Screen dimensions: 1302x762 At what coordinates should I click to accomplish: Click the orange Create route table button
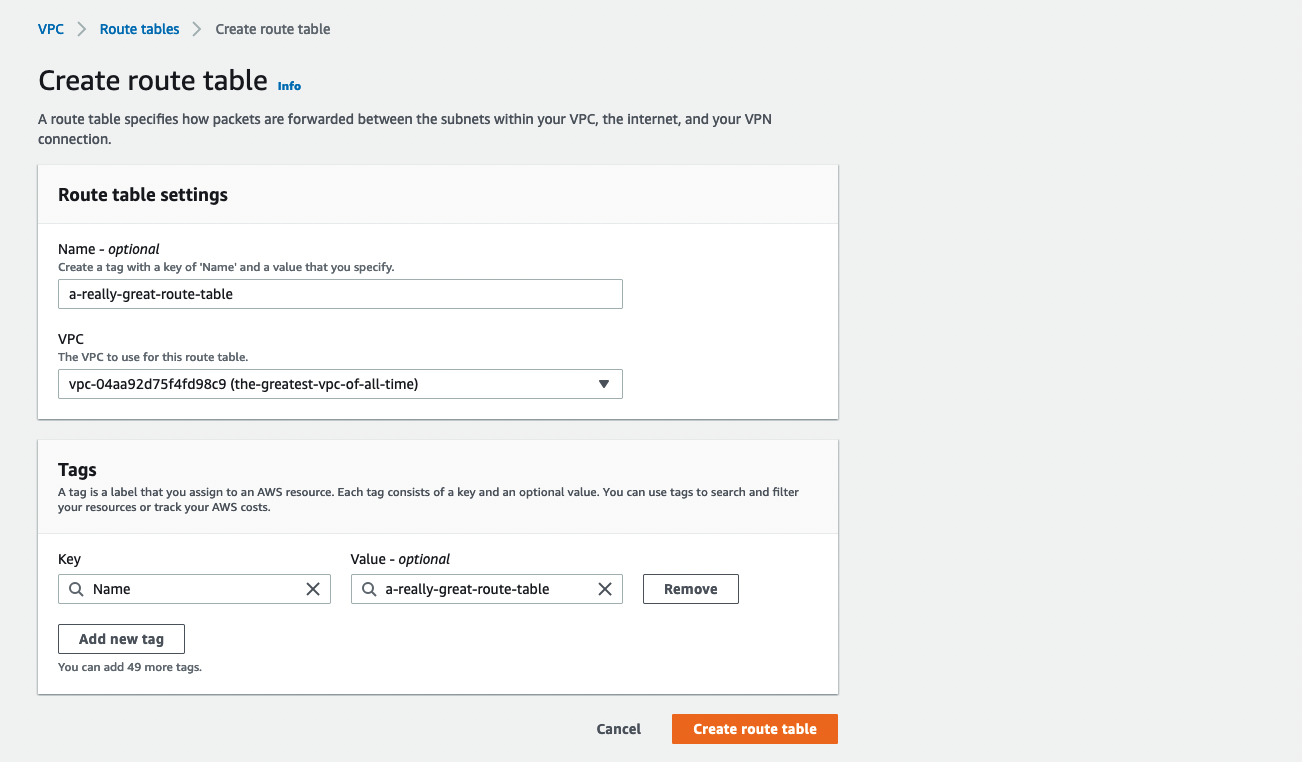tap(754, 729)
